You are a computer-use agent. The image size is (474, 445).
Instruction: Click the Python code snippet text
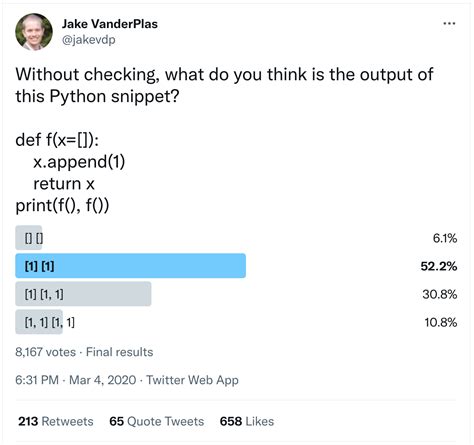coord(70,172)
